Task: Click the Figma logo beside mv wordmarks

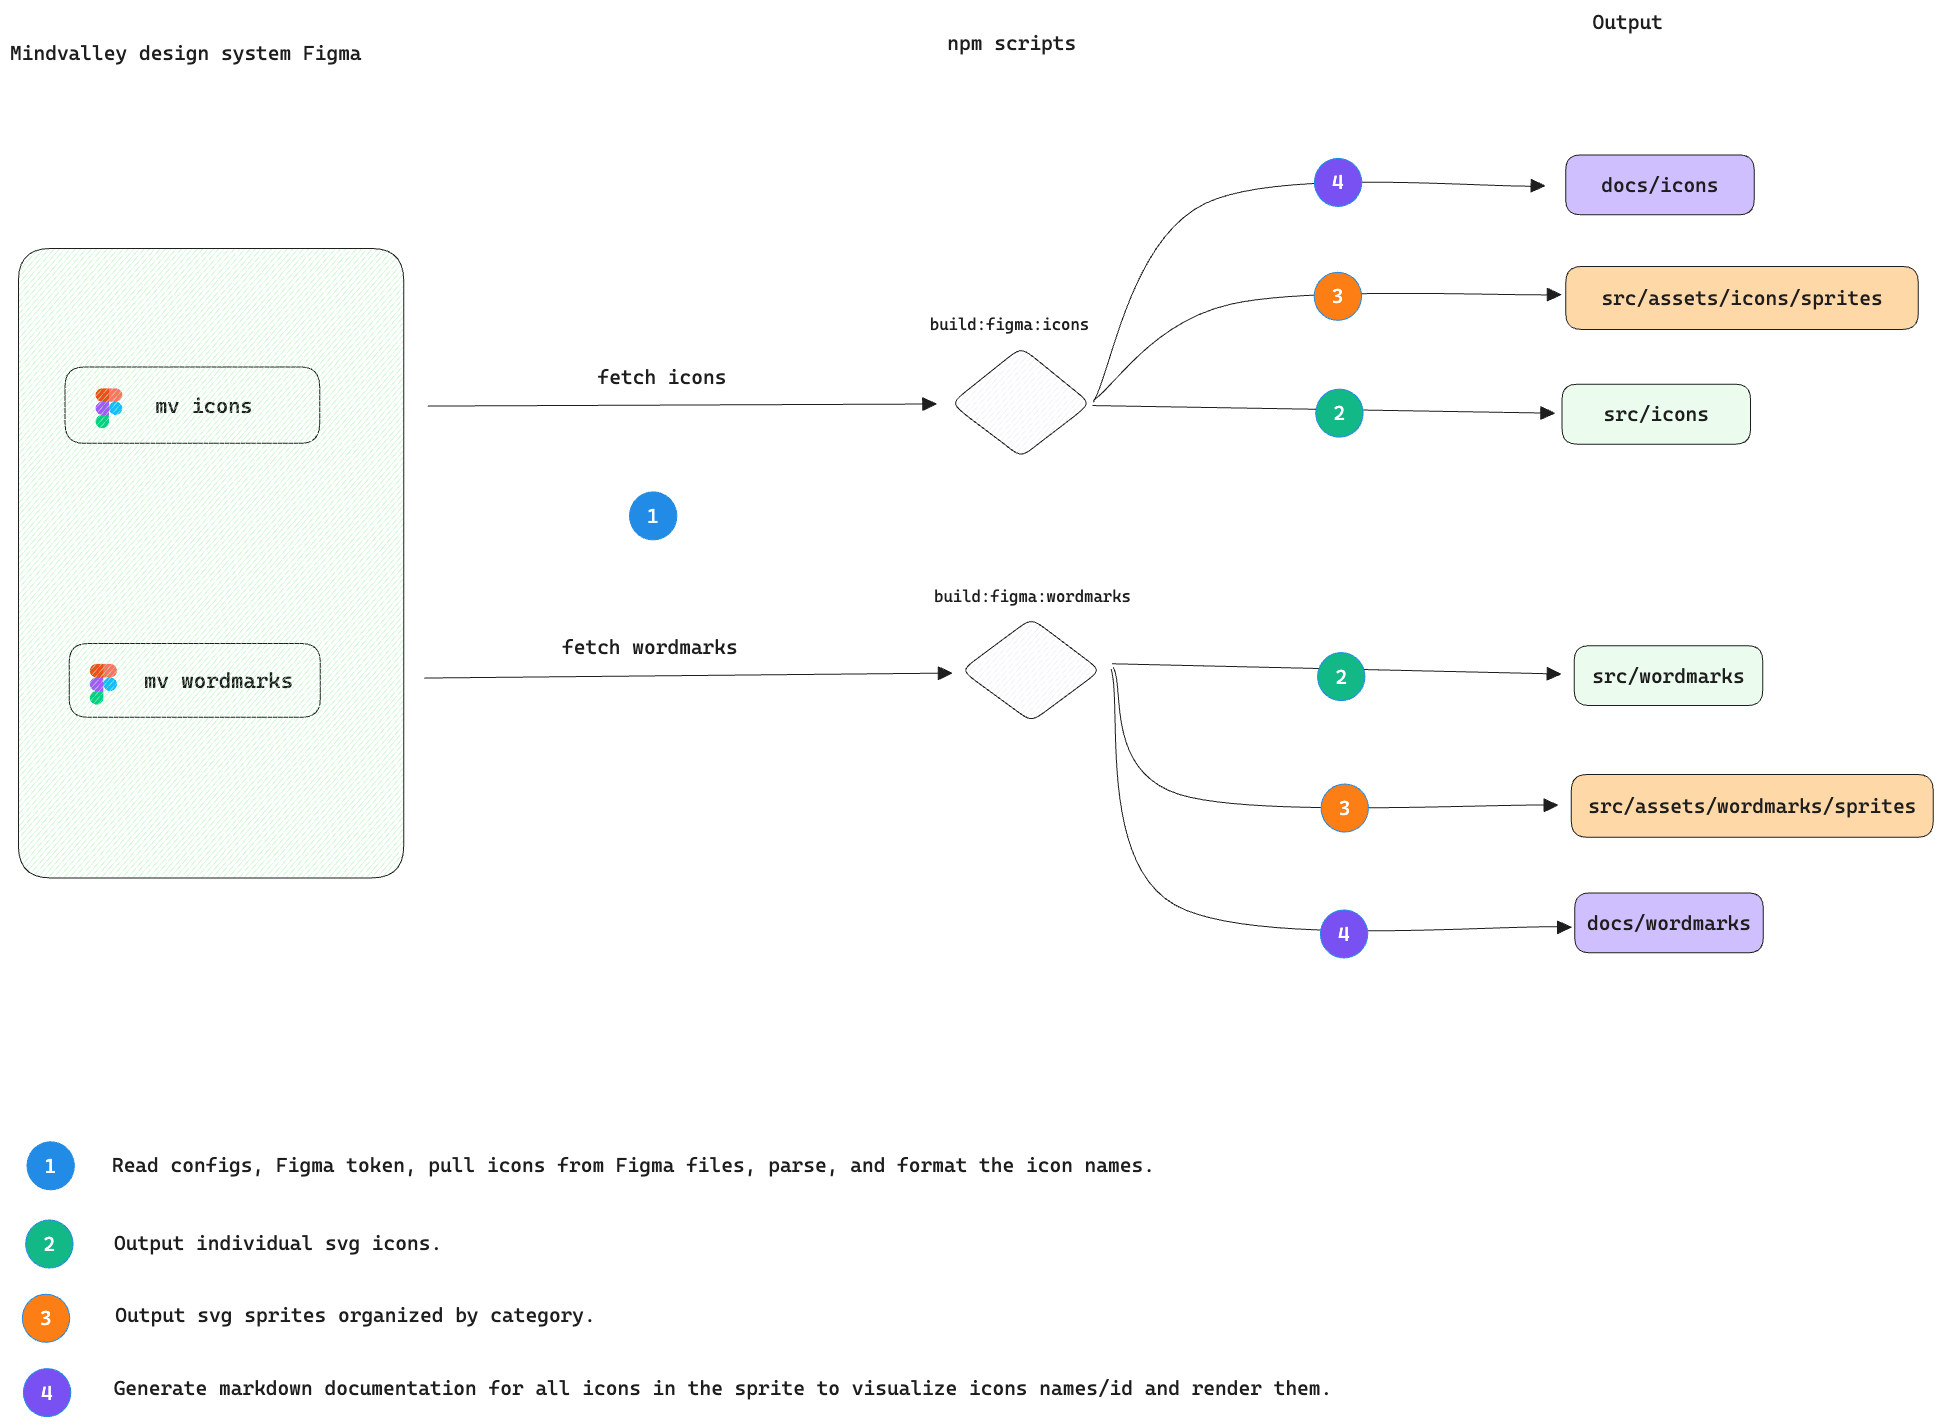Action: pos(103,684)
